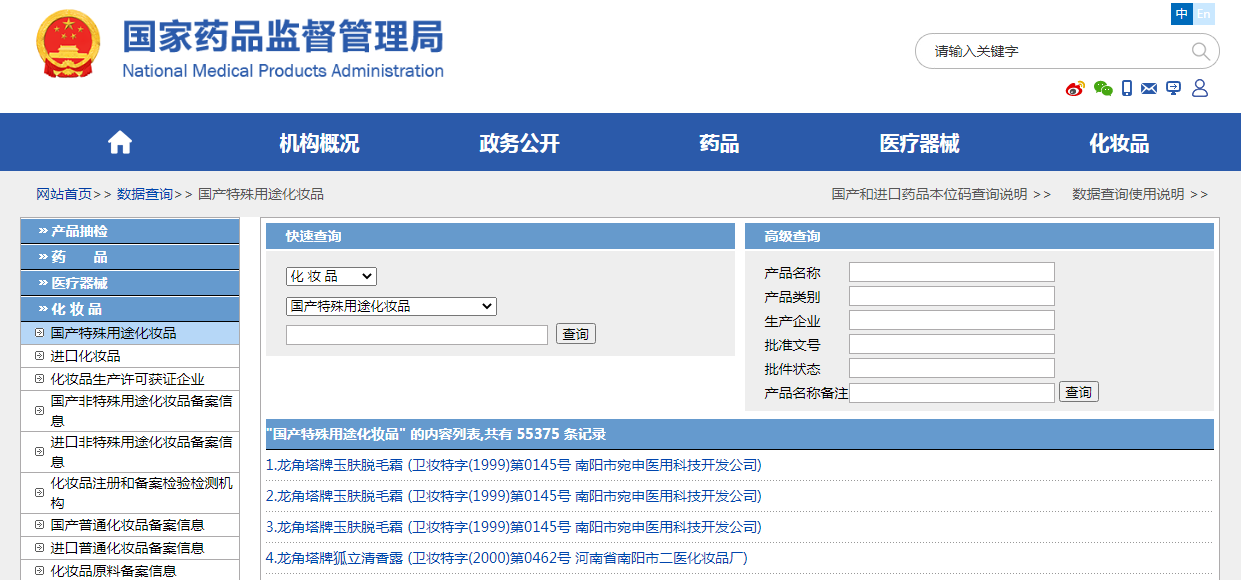Switch language to 中

(x=1181, y=14)
